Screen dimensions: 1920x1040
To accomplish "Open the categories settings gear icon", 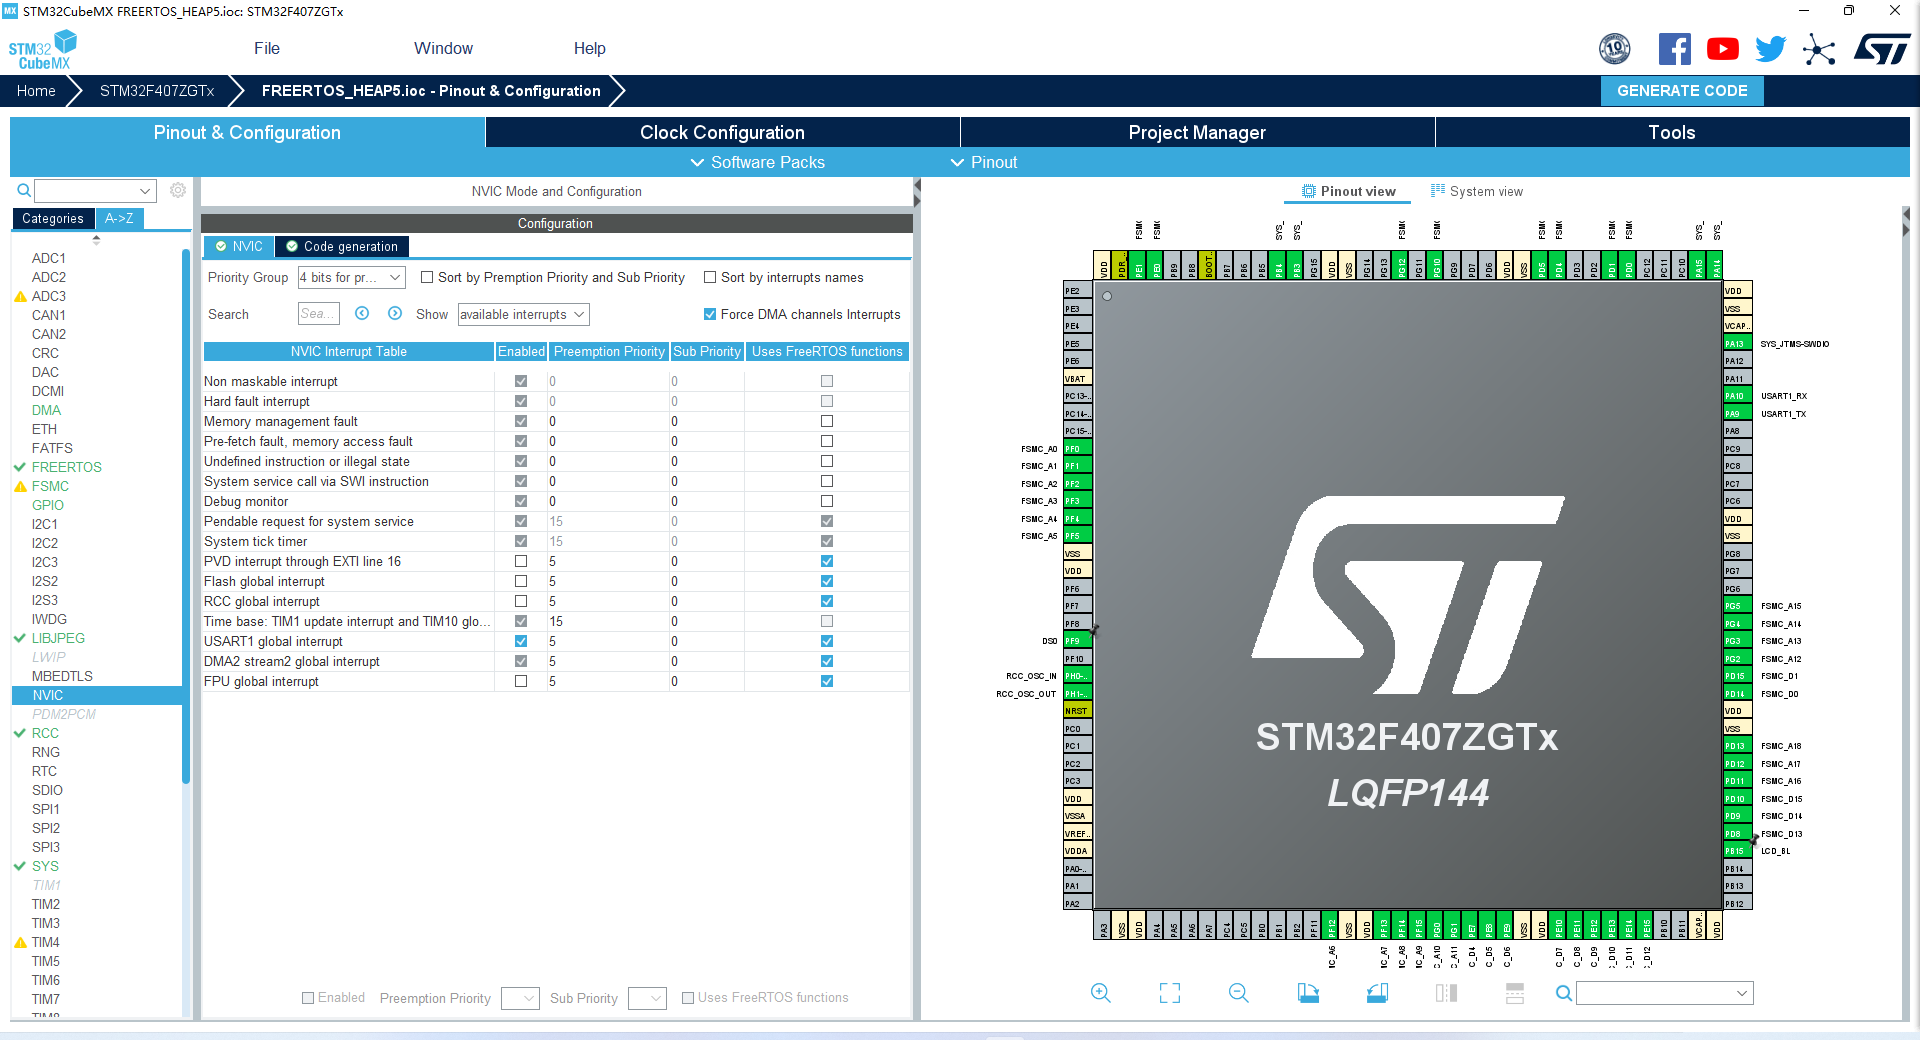I will [178, 190].
